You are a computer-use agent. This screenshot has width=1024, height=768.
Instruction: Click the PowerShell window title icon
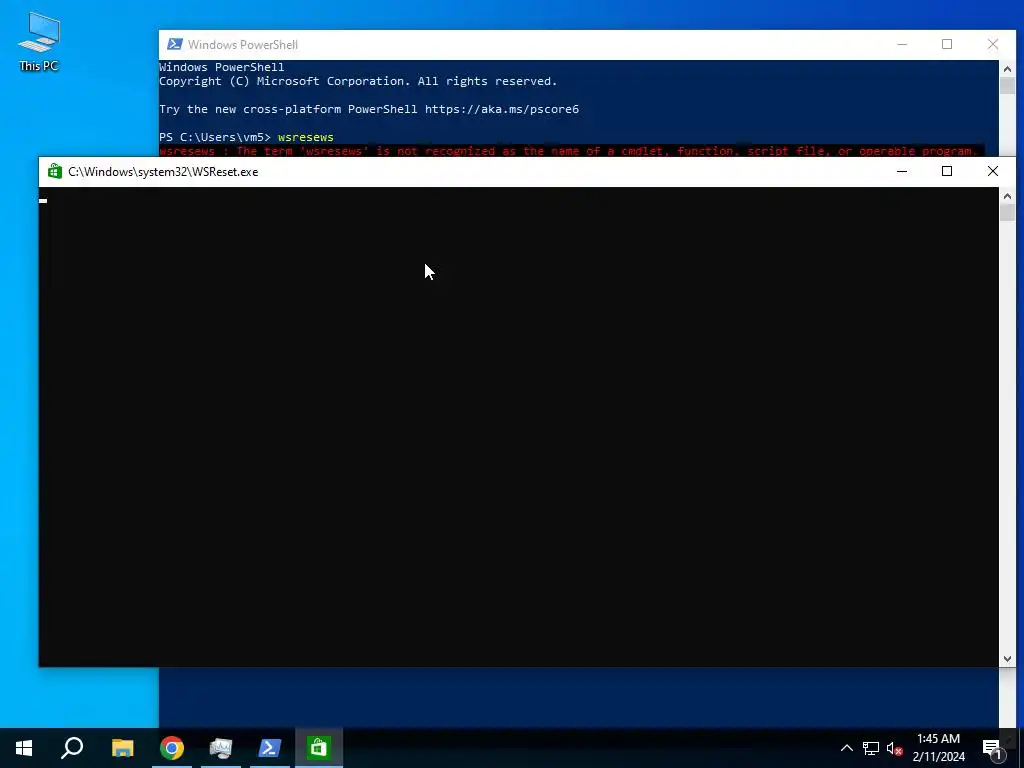[174, 44]
